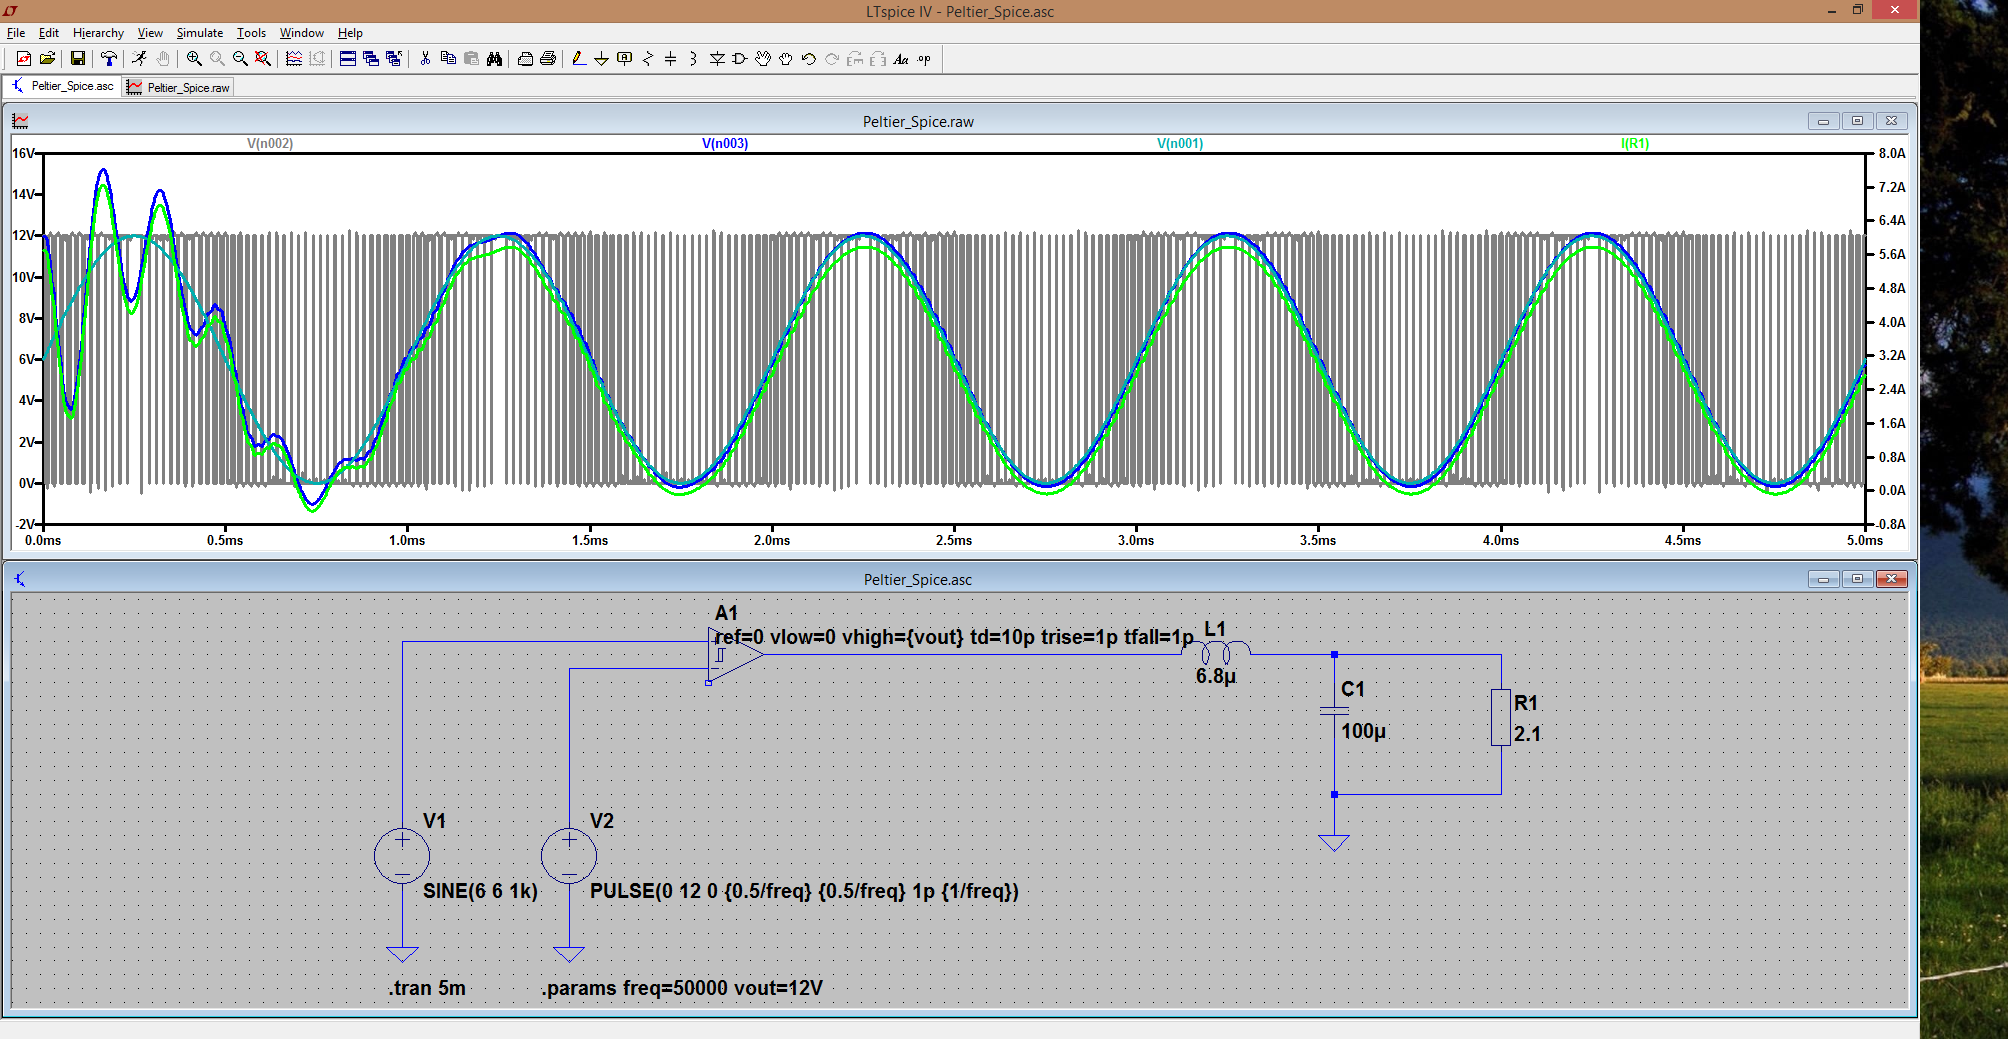Screen dimensions: 2008x1039
Task: Select the Label Net tool
Action: 625,59
